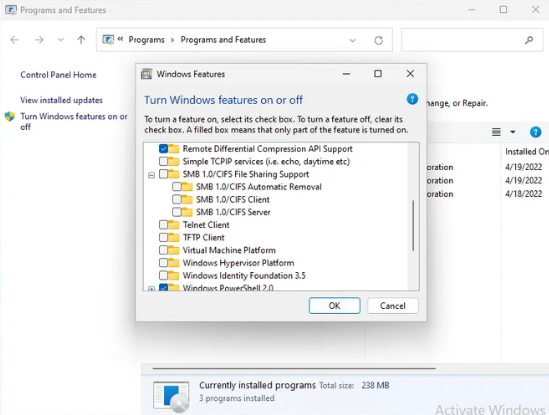The width and height of the screenshot is (549, 415).
Task: Enable Virtual Machine Platform checkbox
Action: click(163, 250)
